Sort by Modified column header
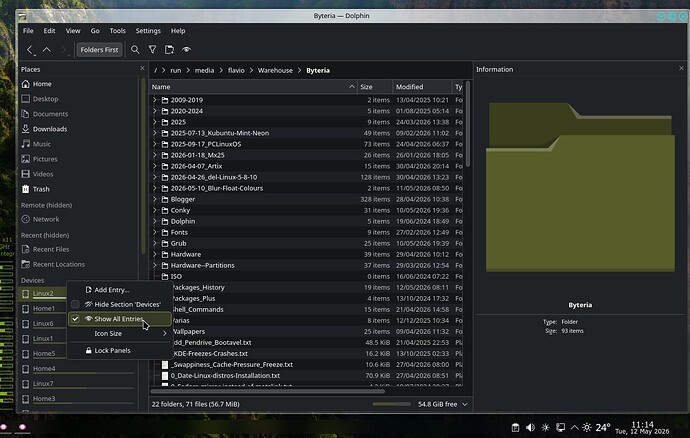The height and width of the screenshot is (438, 690). (x=422, y=87)
